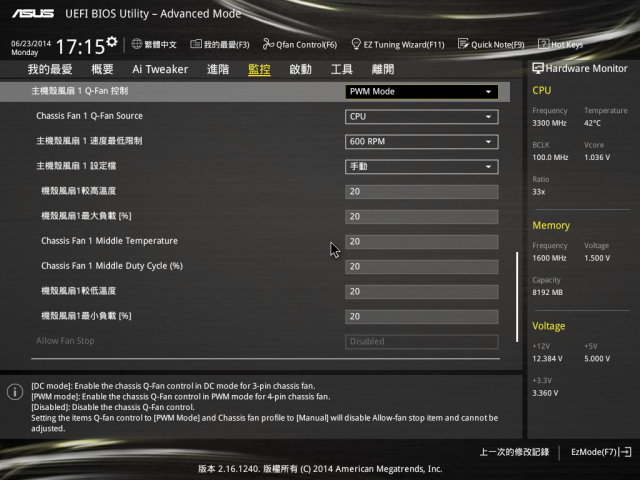The image size is (640, 480).
Task: Open the PWM Mode dropdown
Action: coord(422,91)
